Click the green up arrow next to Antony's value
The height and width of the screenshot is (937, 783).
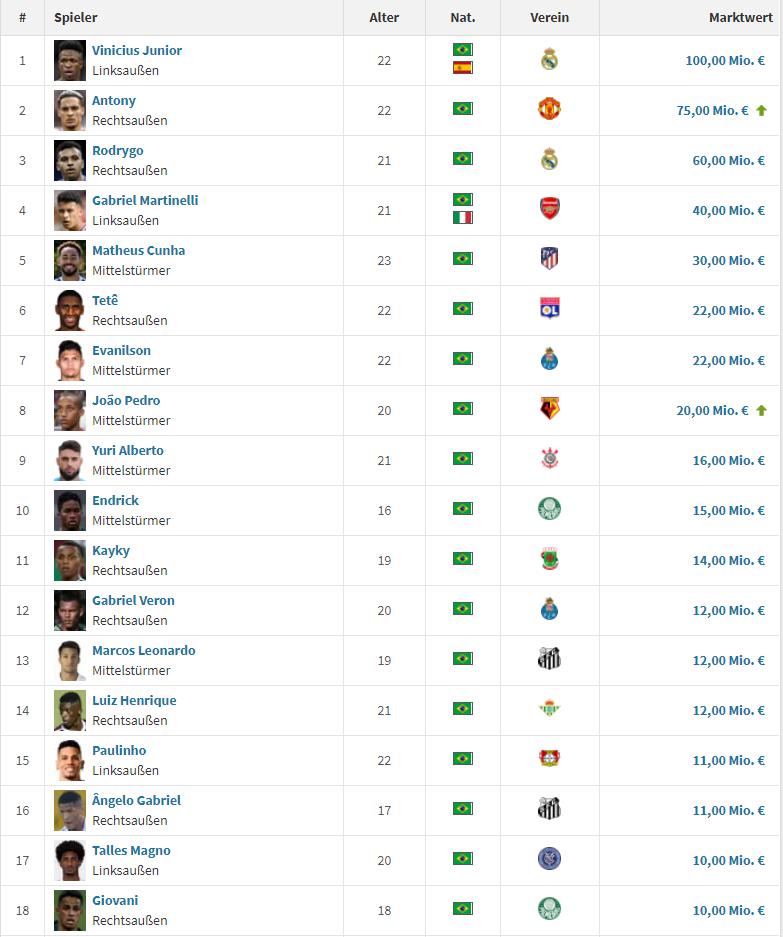coord(761,110)
